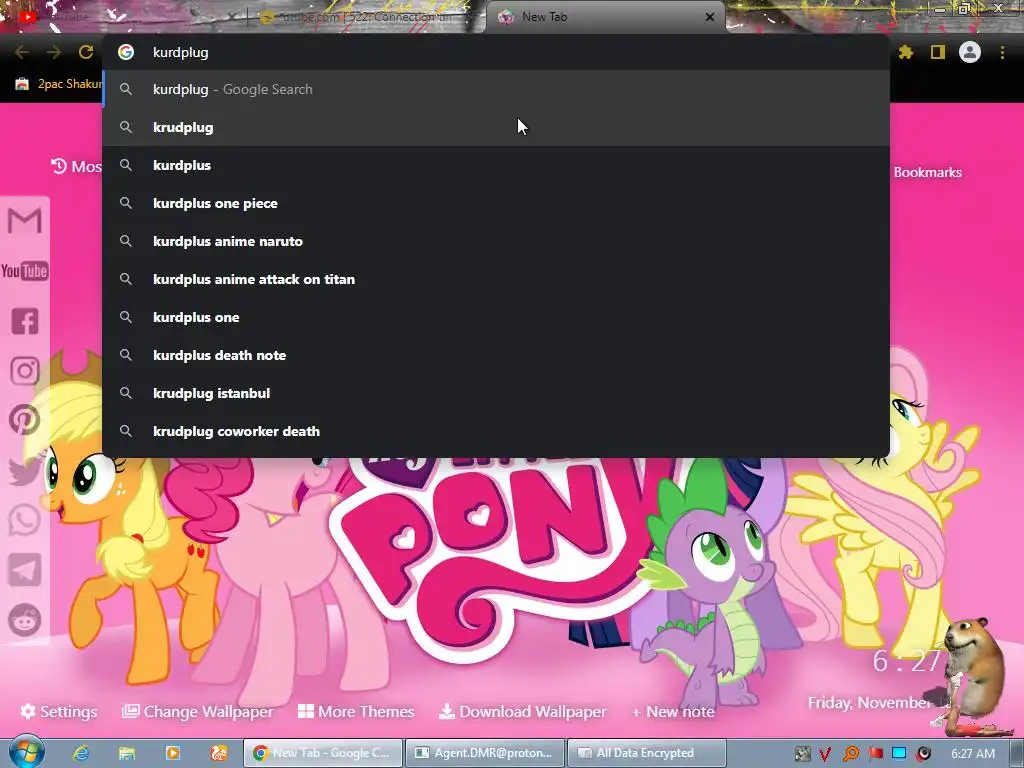Open the Agent.DMR@proton taskbar window
This screenshot has width=1024, height=768.
[485, 753]
